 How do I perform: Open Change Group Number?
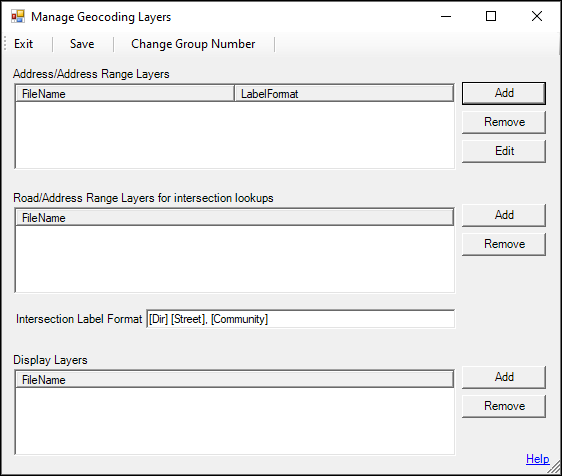pos(193,44)
